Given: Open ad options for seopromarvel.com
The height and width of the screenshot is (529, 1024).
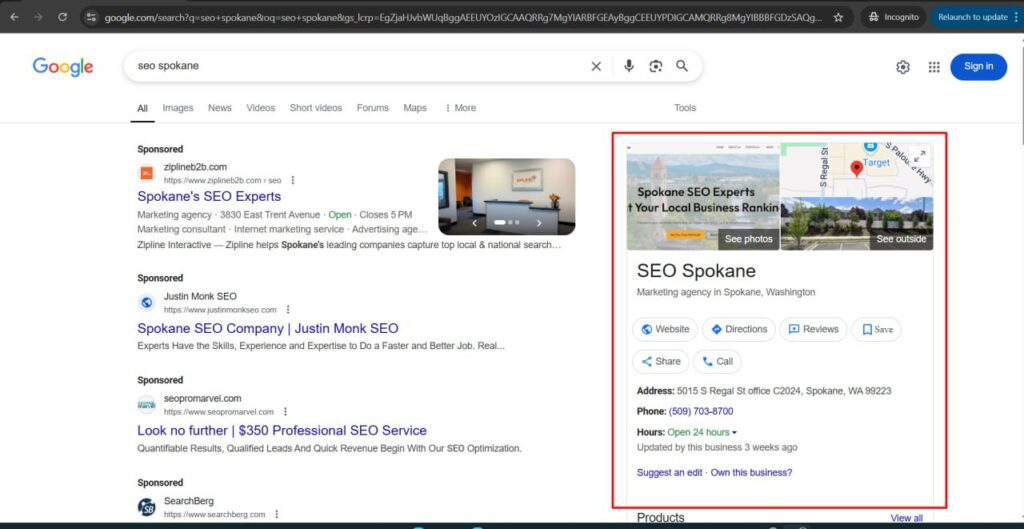Looking at the screenshot, I should 285,412.
